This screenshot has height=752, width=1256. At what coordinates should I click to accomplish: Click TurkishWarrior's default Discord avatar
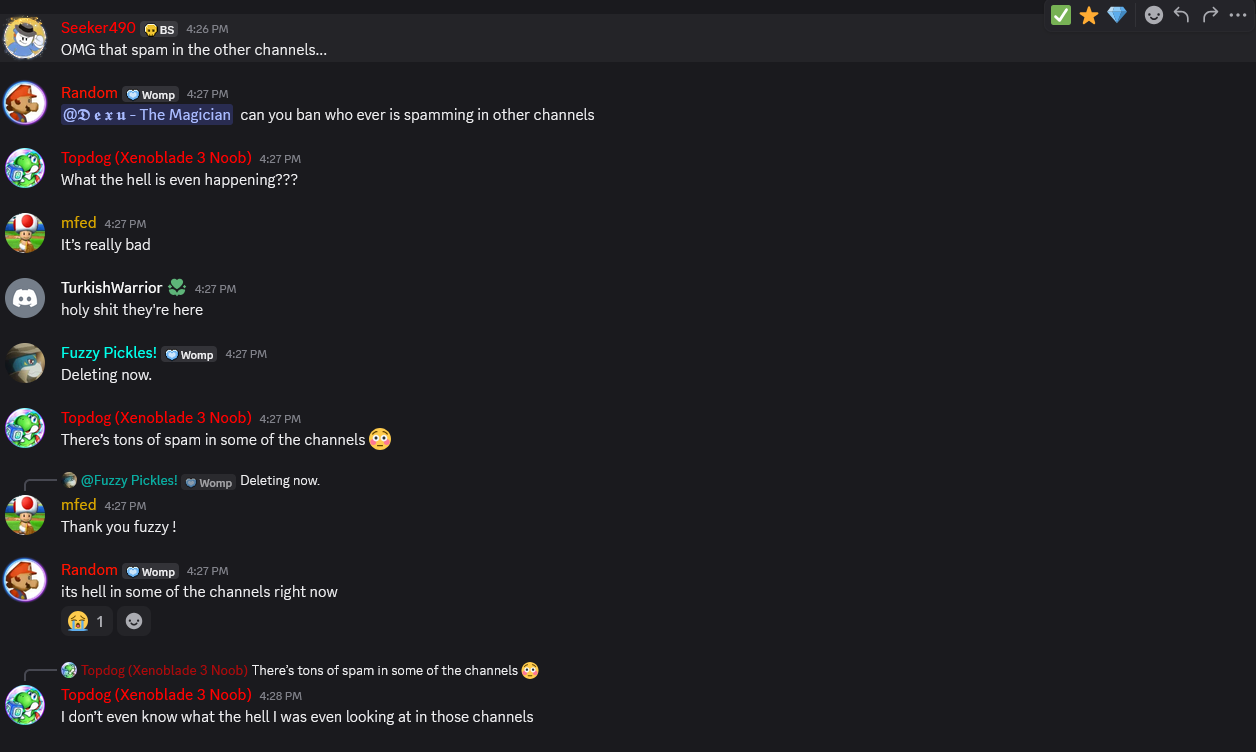(25, 298)
